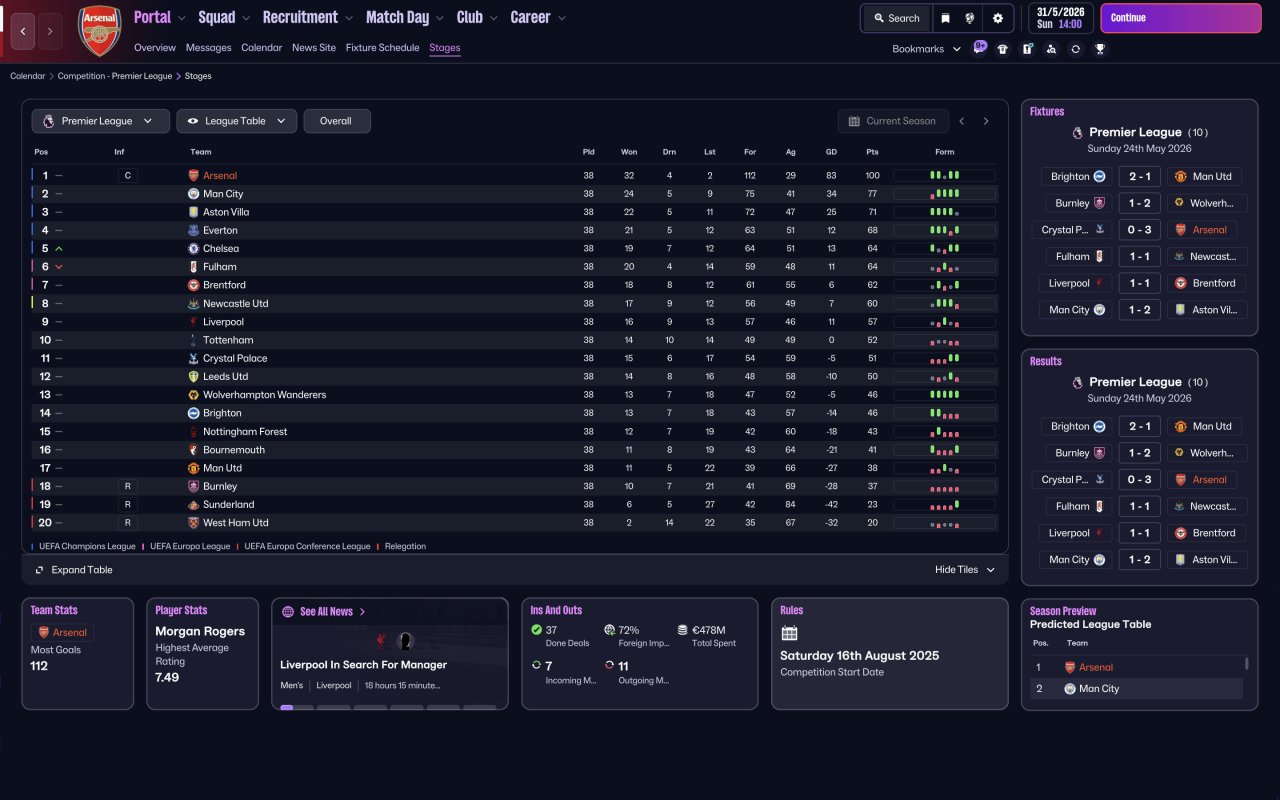Screen dimensions: 1280x800
Task: Click the date and time display 31/5/2026
Action: tap(1061, 18)
